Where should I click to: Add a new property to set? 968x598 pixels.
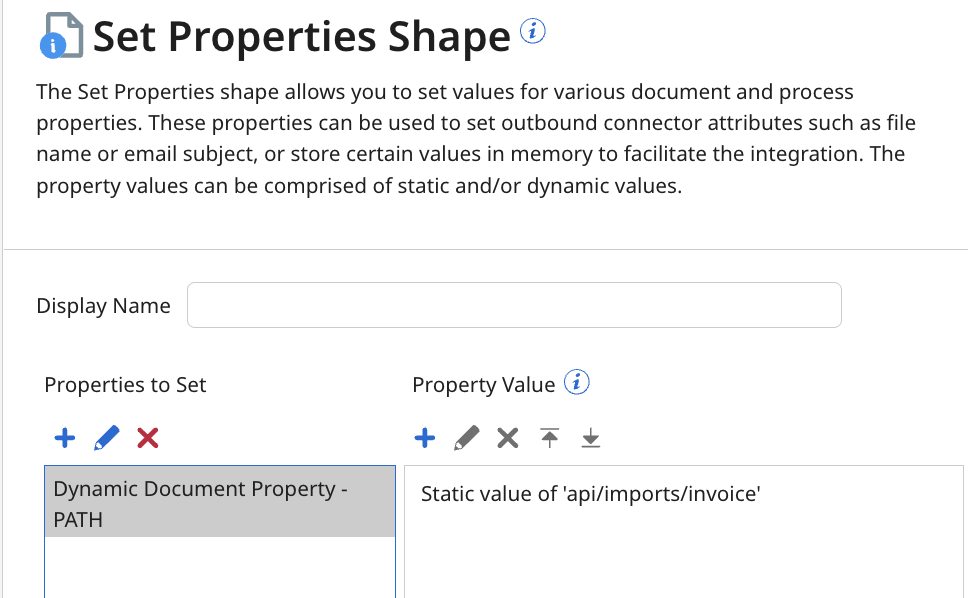click(x=64, y=437)
